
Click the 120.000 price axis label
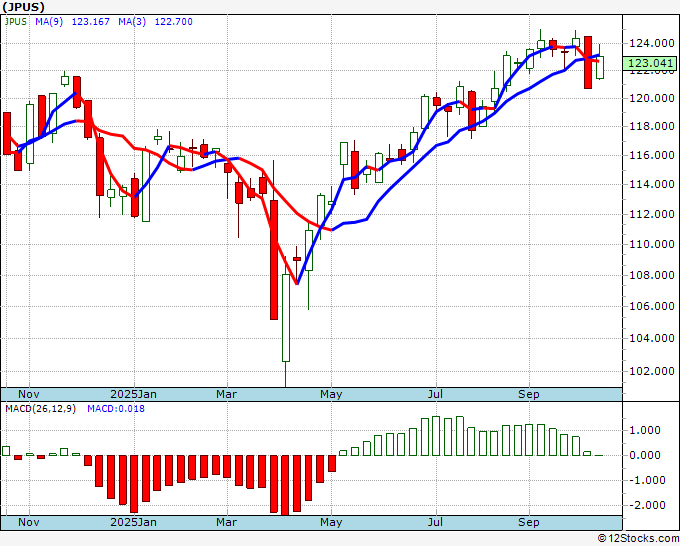pyautogui.click(x=652, y=98)
